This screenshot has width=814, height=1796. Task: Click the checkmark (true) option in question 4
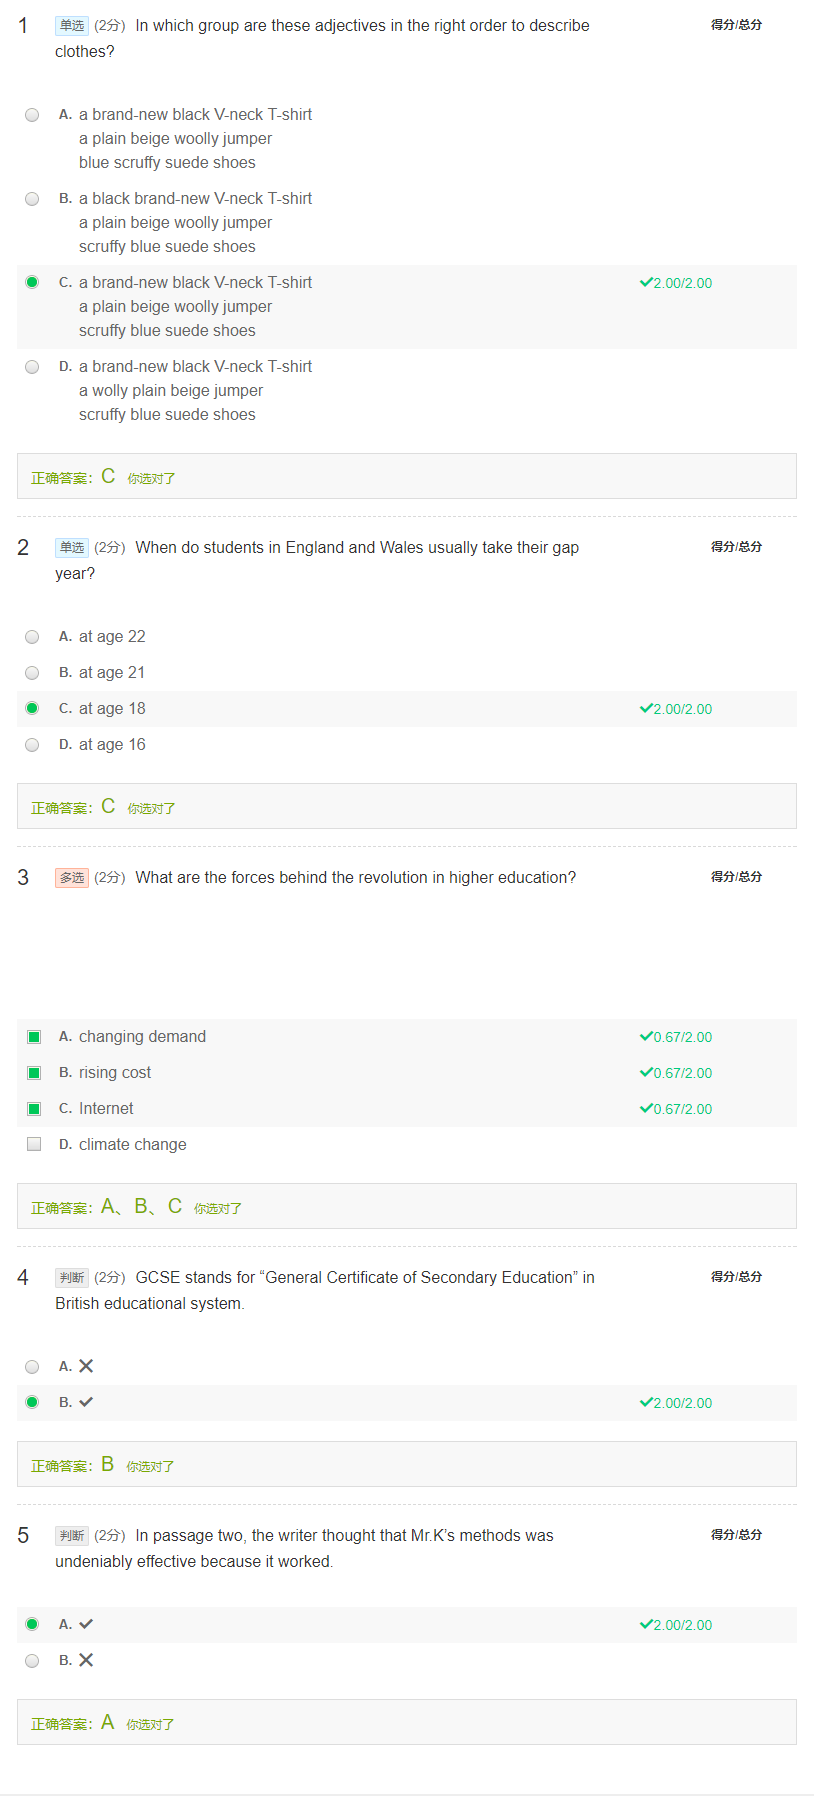[32, 1403]
